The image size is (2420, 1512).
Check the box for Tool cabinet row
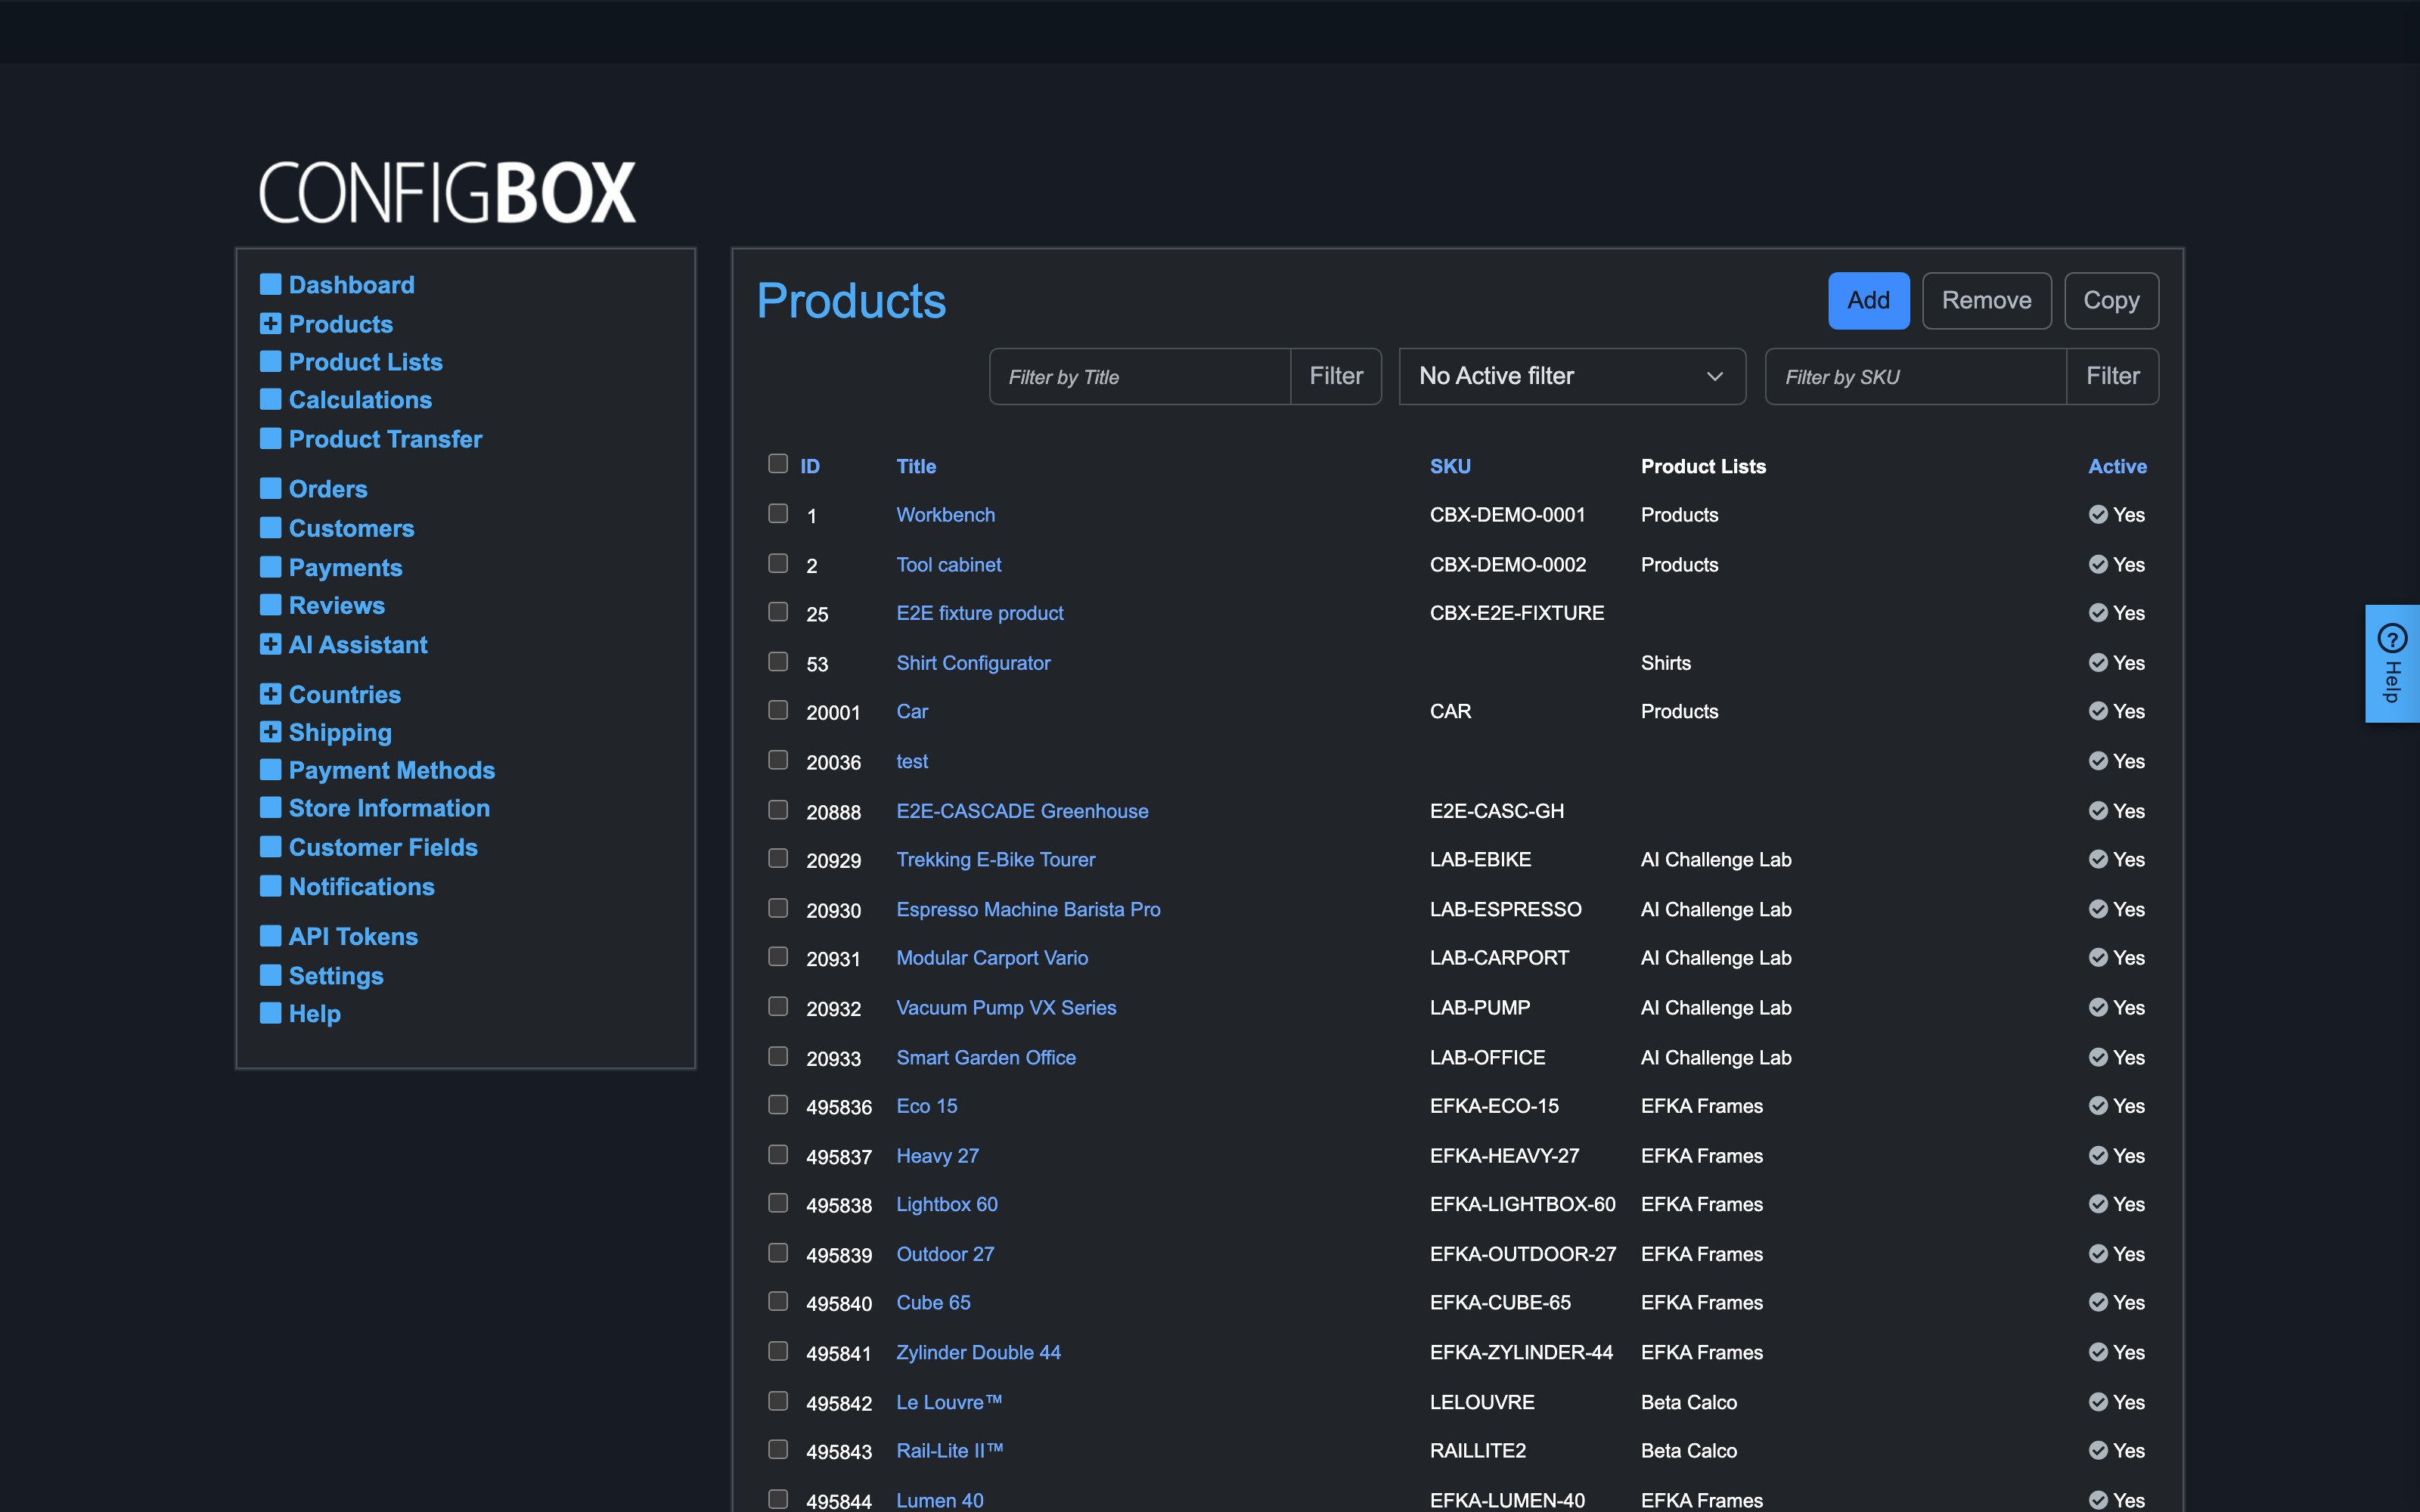[778, 564]
